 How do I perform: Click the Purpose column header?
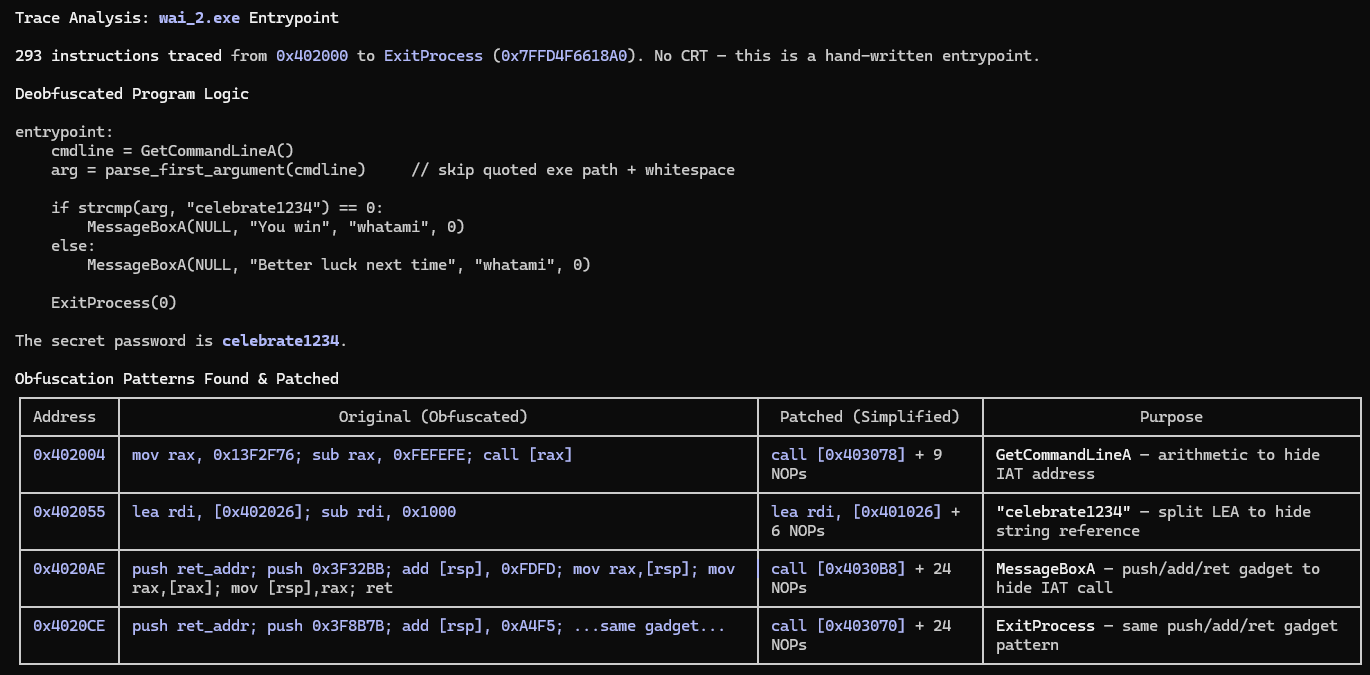coord(1171,417)
